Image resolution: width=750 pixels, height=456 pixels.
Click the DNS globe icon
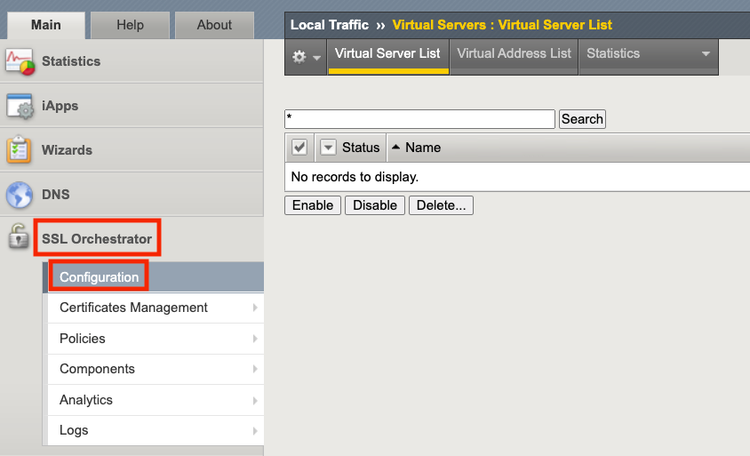coord(19,195)
